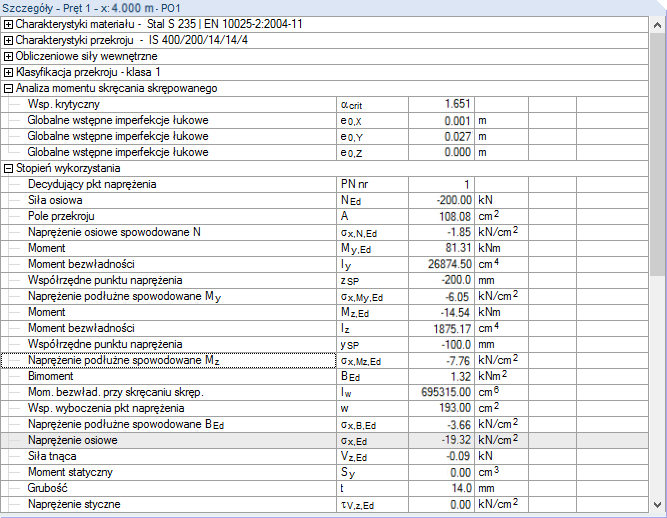Image resolution: width=667 pixels, height=518 pixels.
Task: Select the Moment statyczny row
Action: pyautogui.click(x=325, y=472)
